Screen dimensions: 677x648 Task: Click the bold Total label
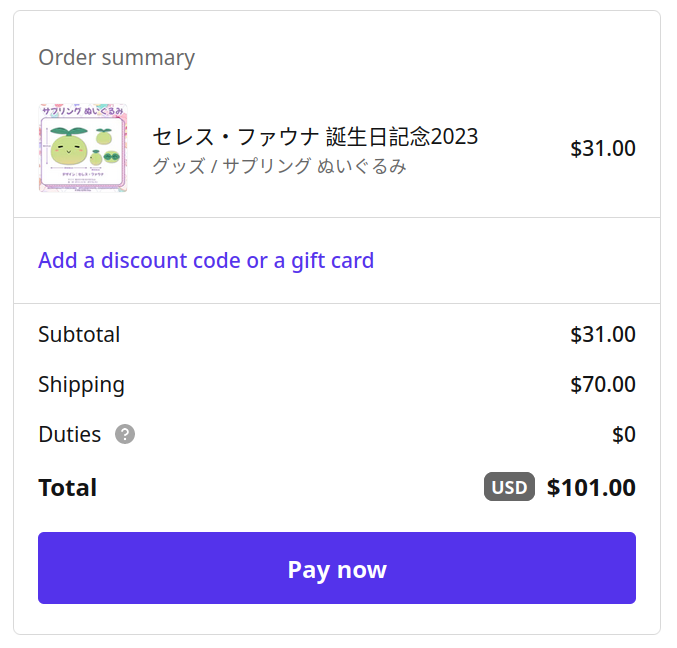tap(67, 488)
